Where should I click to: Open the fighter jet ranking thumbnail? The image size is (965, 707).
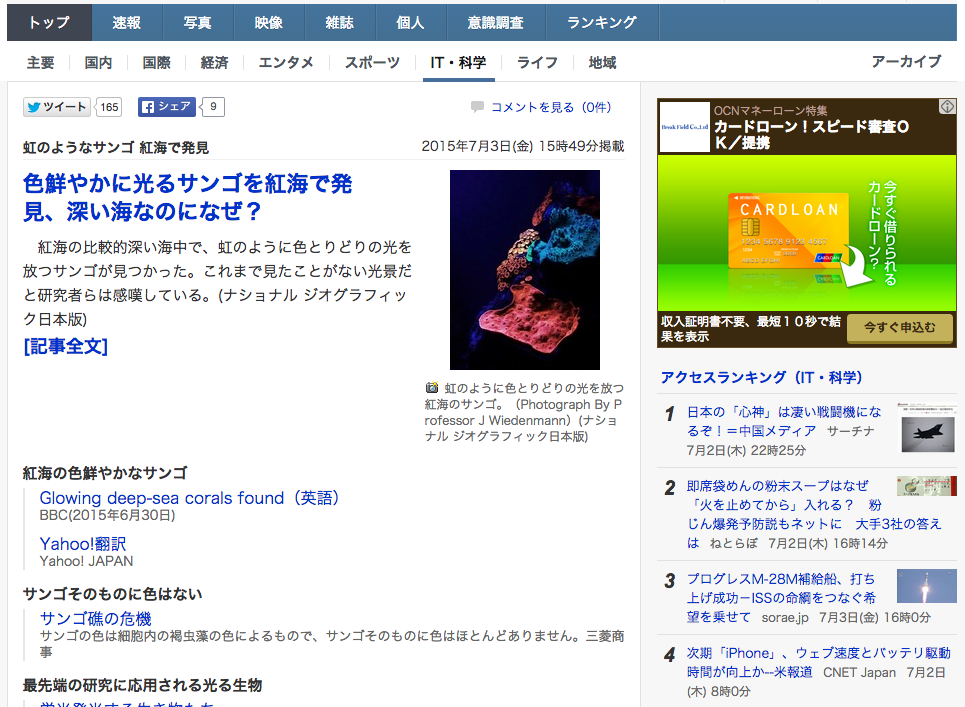pos(926,423)
